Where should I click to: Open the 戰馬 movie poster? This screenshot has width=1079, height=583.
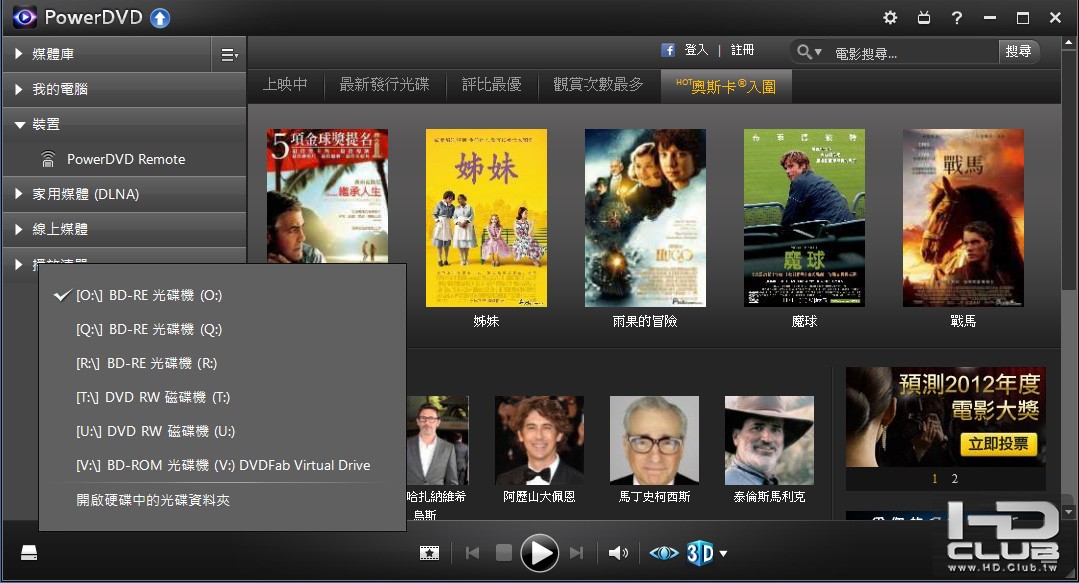(x=963, y=218)
